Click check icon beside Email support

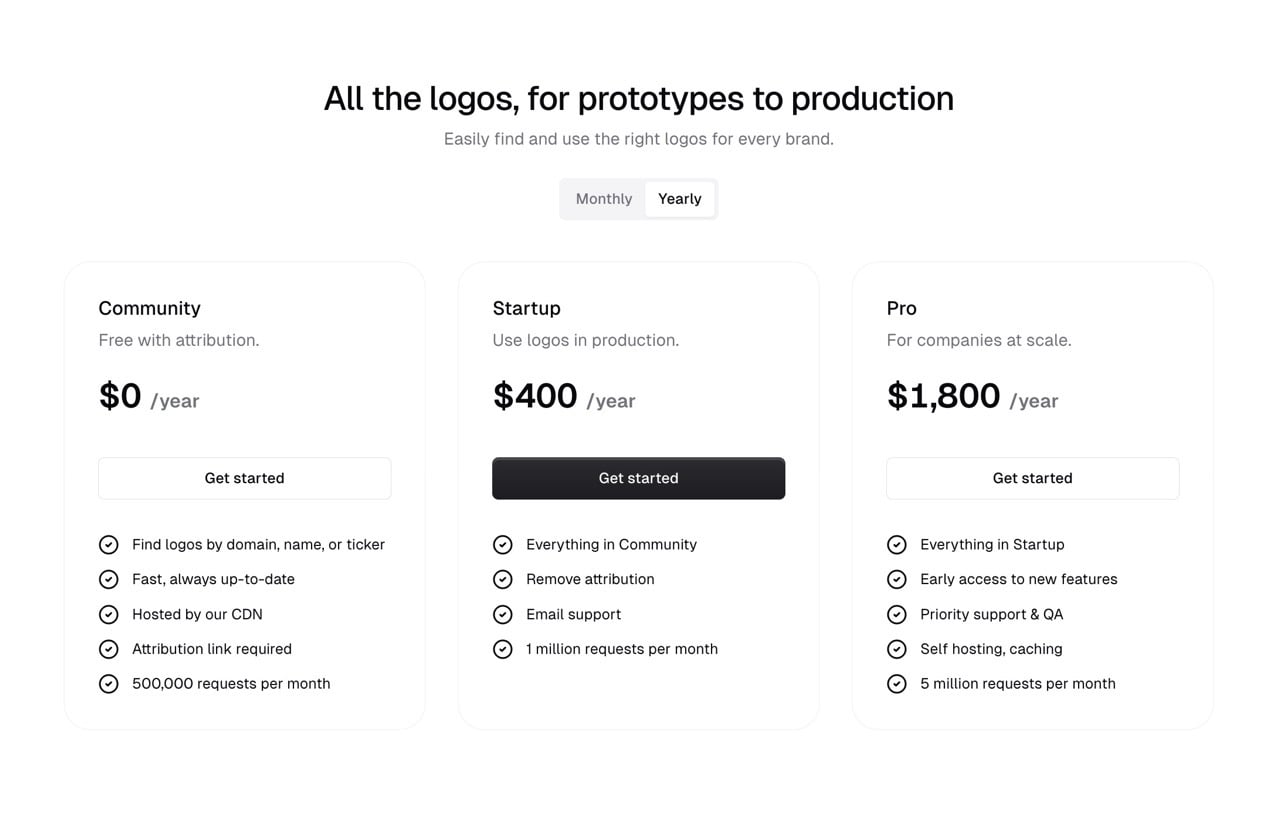503,615
